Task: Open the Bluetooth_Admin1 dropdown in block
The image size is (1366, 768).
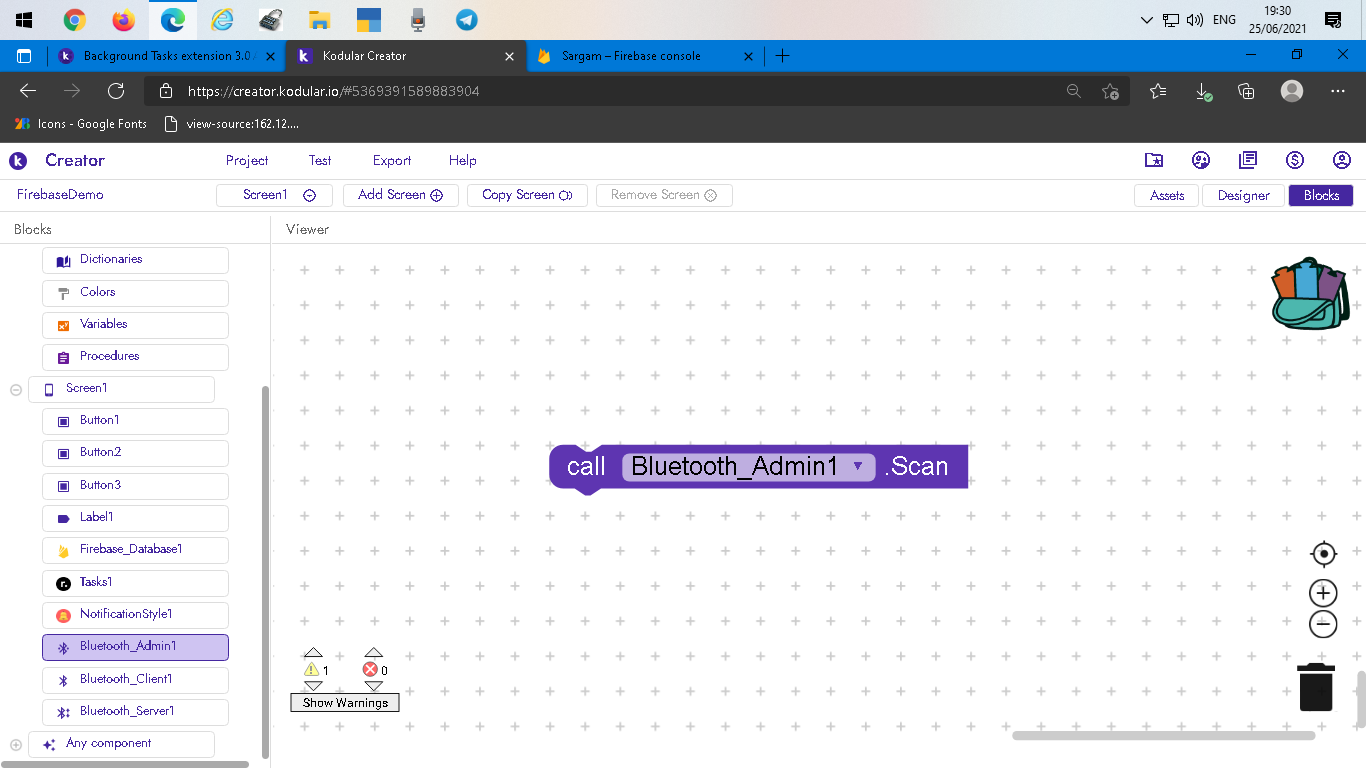Action: click(x=858, y=466)
